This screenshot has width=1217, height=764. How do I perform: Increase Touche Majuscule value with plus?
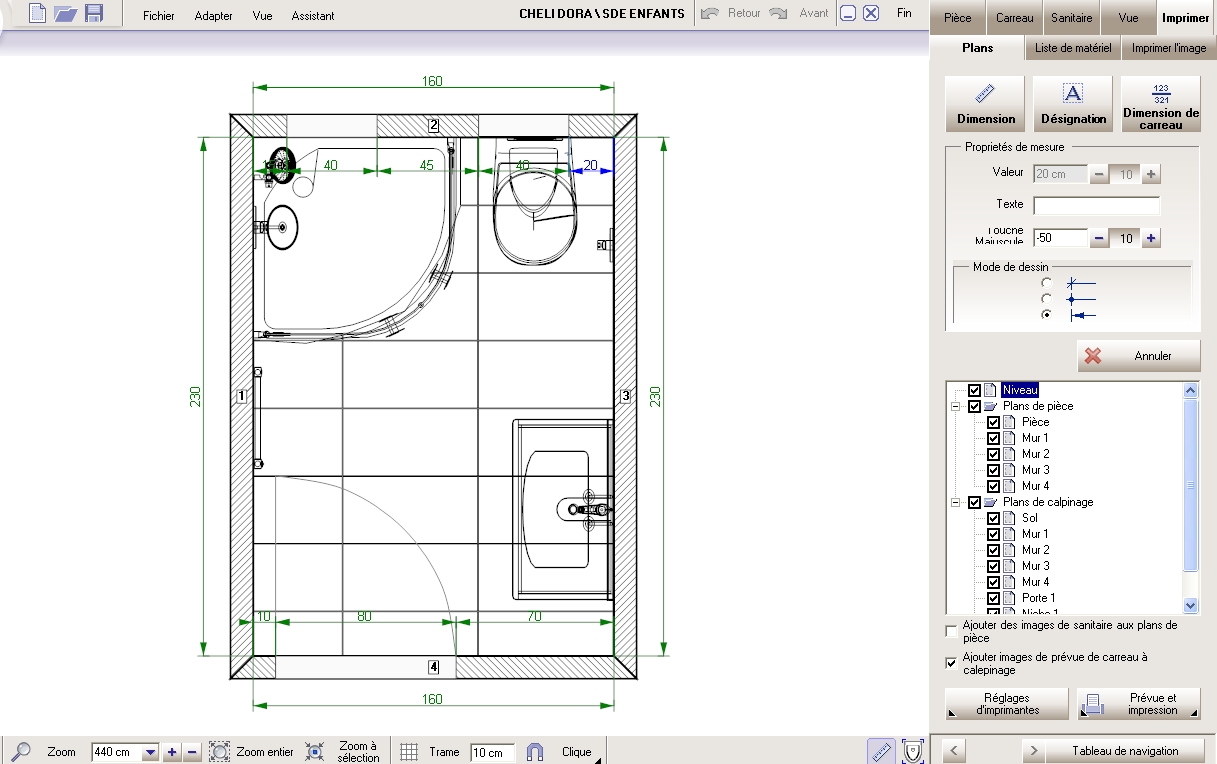pos(1151,238)
